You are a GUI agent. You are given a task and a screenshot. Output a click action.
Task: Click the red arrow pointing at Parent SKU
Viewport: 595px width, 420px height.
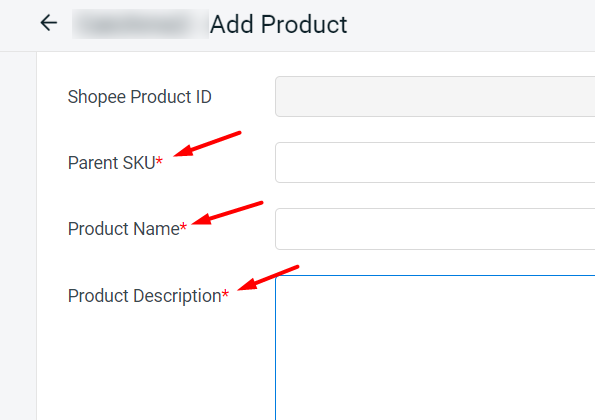(x=207, y=143)
